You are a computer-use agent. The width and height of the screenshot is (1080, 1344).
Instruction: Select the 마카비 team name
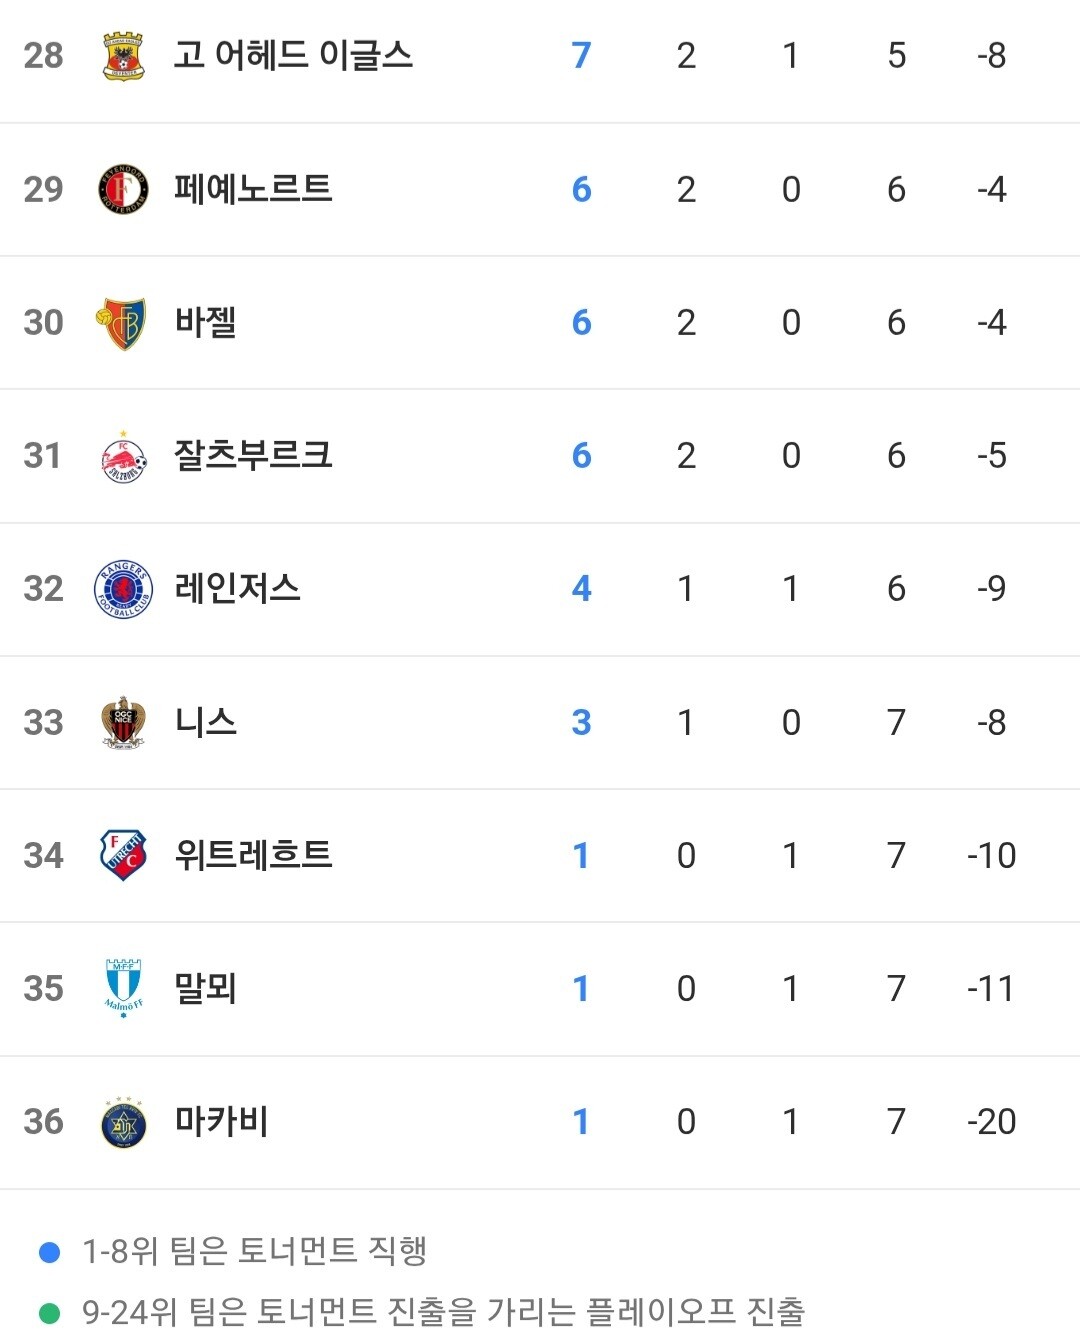[x=221, y=1121]
